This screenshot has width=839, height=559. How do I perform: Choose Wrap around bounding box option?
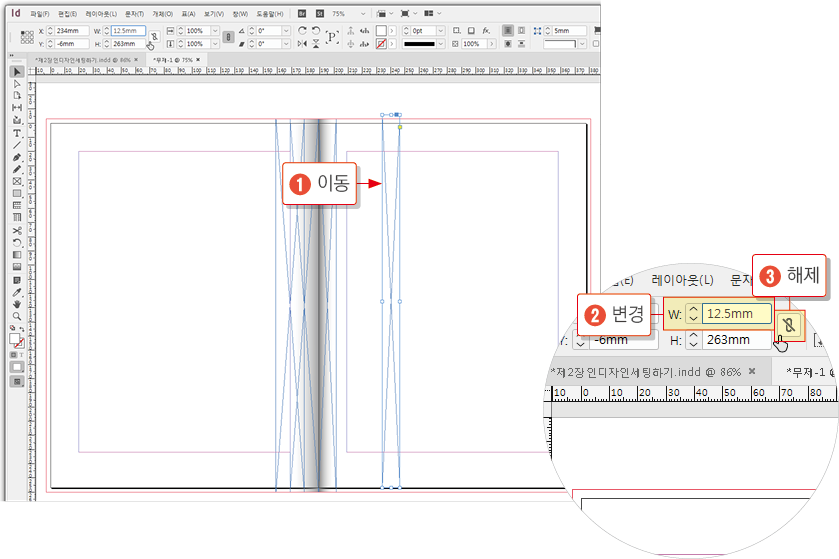[522, 30]
